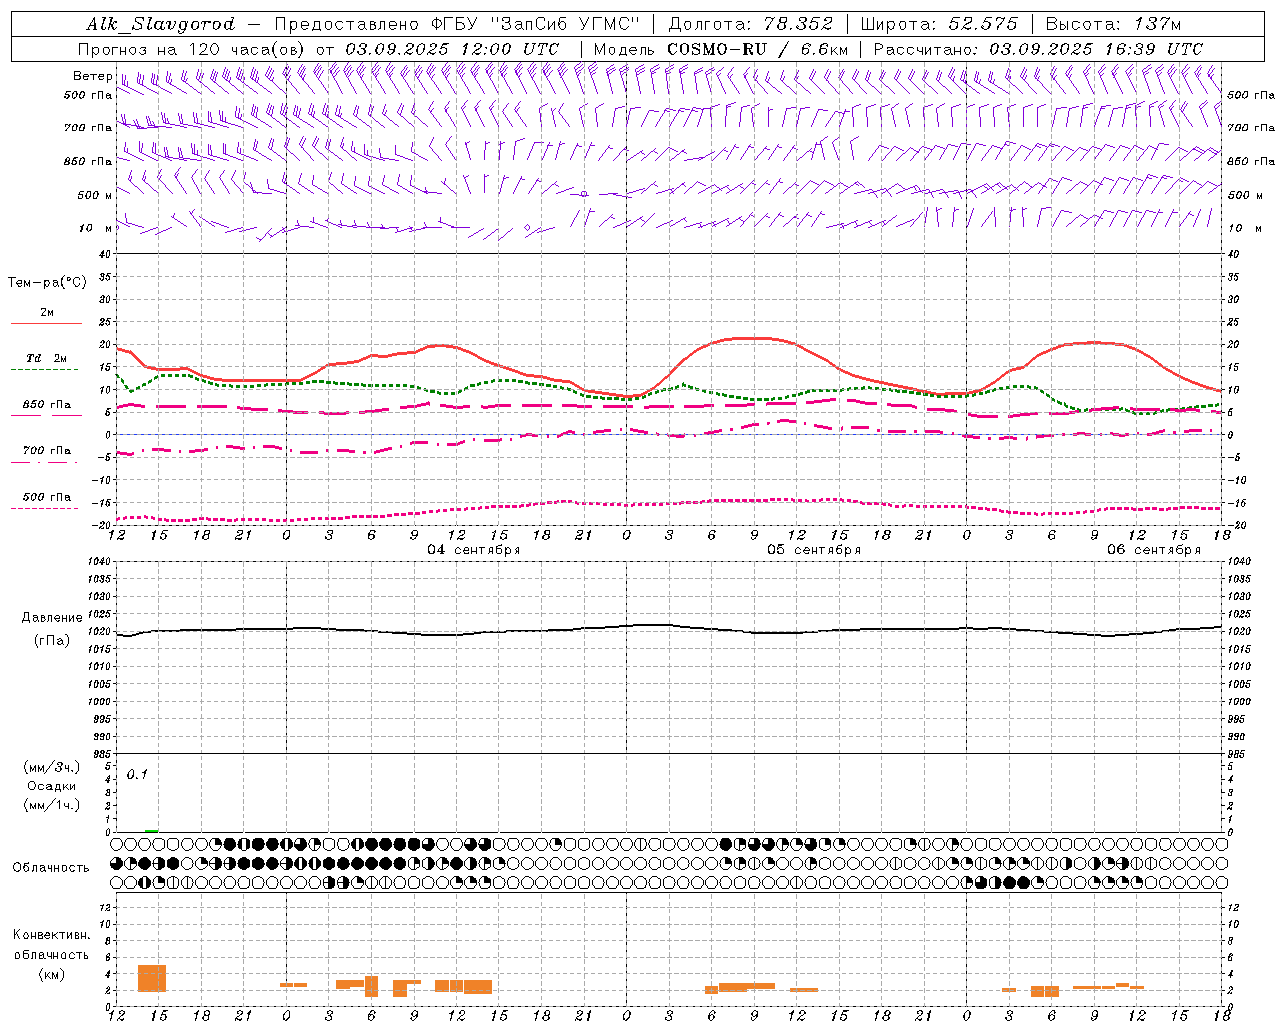Viewport: 1280px width, 1024px height.
Task: Select the 500 м wind level label on left
Action: [94, 195]
